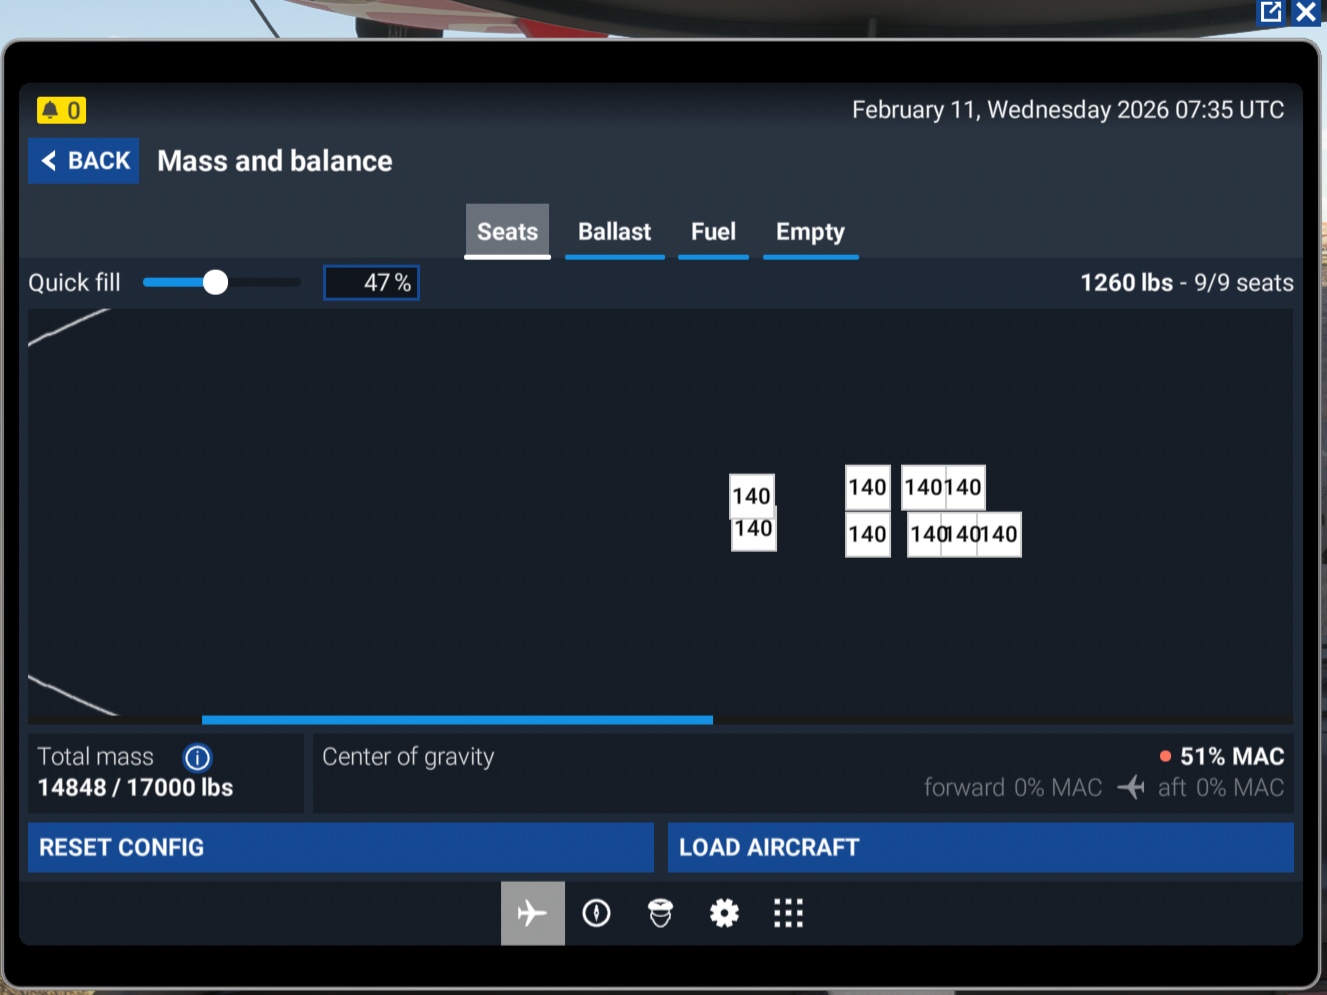Click the Total mass info icon
Screen dimensions: 1327x995
pyautogui.click(x=197, y=758)
